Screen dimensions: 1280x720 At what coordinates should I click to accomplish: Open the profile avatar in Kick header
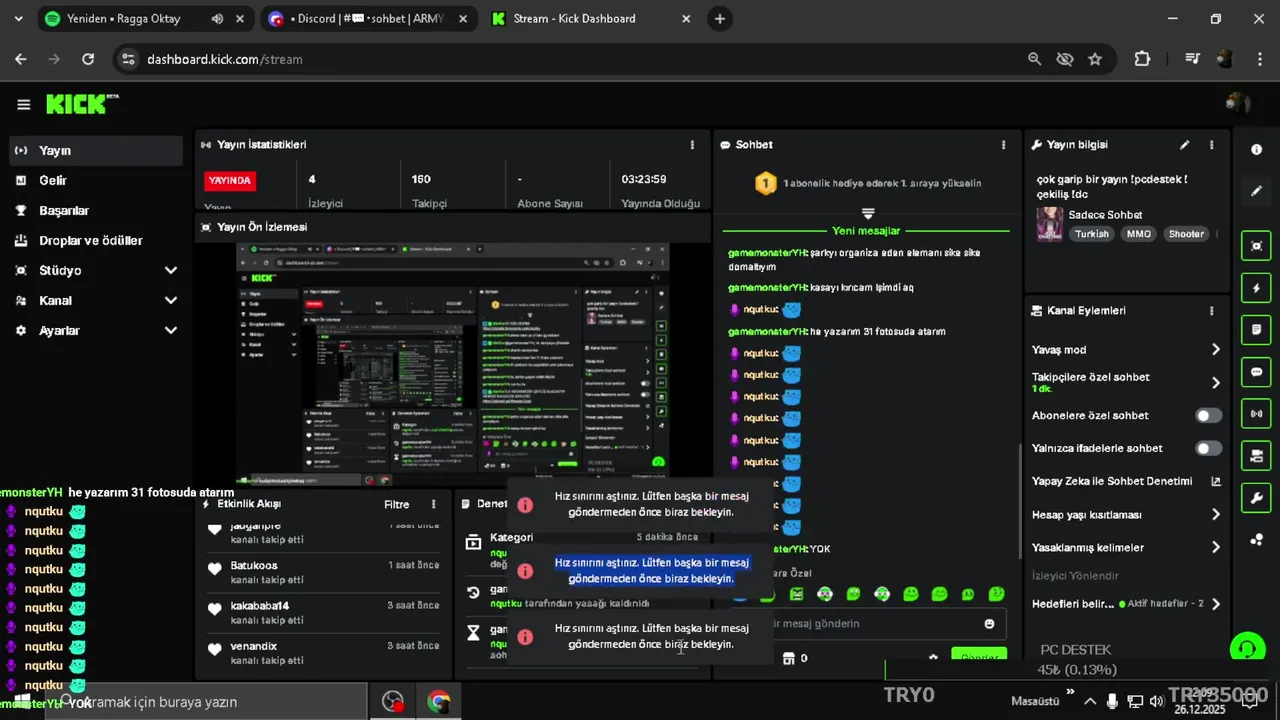click(1237, 104)
